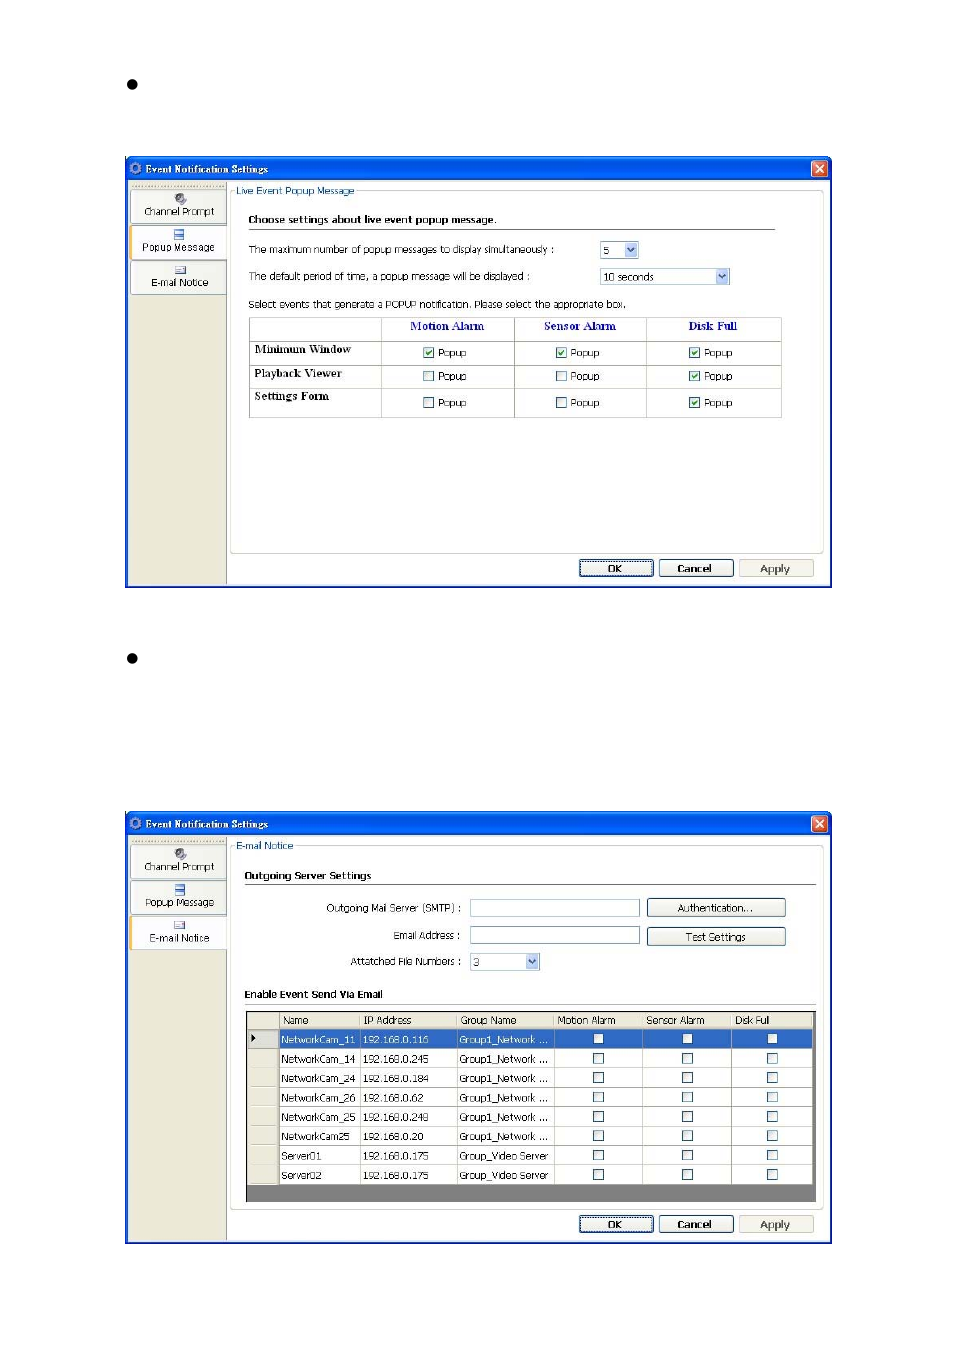Uncheck Disk Full popup for Settings Form
This screenshot has width=954, height=1355.
694,402
